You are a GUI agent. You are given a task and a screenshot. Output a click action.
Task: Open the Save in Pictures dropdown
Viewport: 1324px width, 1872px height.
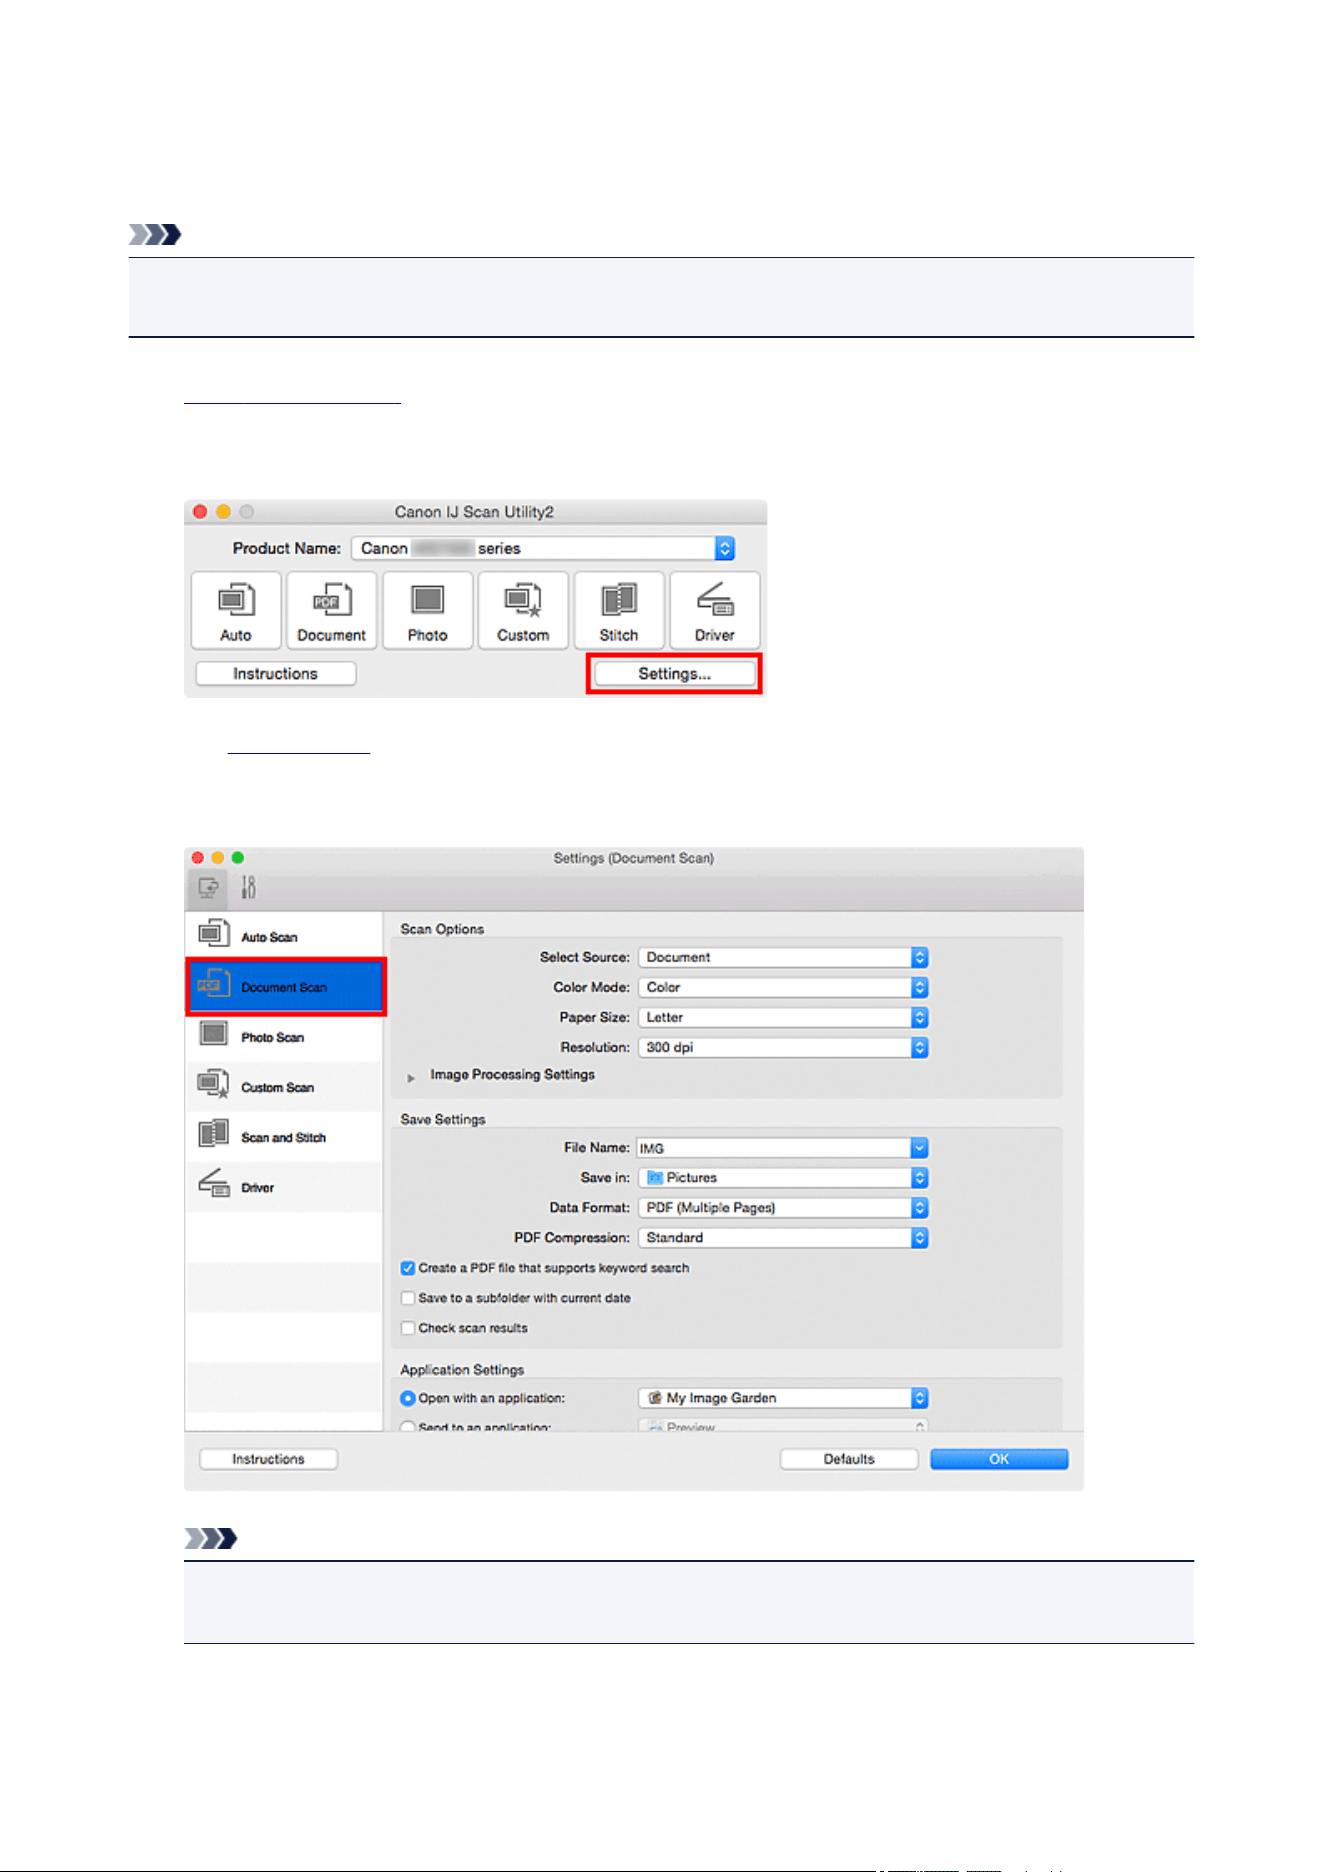(x=783, y=1178)
